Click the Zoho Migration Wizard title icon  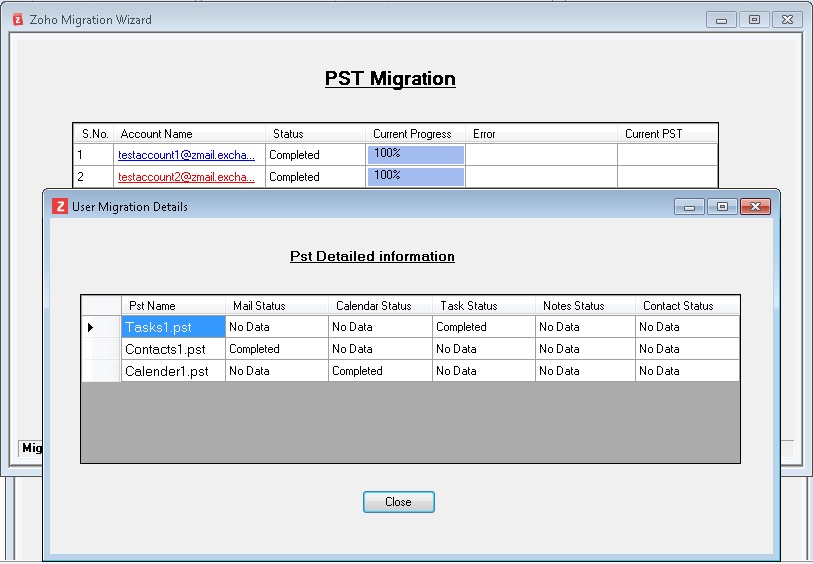click(x=17, y=19)
